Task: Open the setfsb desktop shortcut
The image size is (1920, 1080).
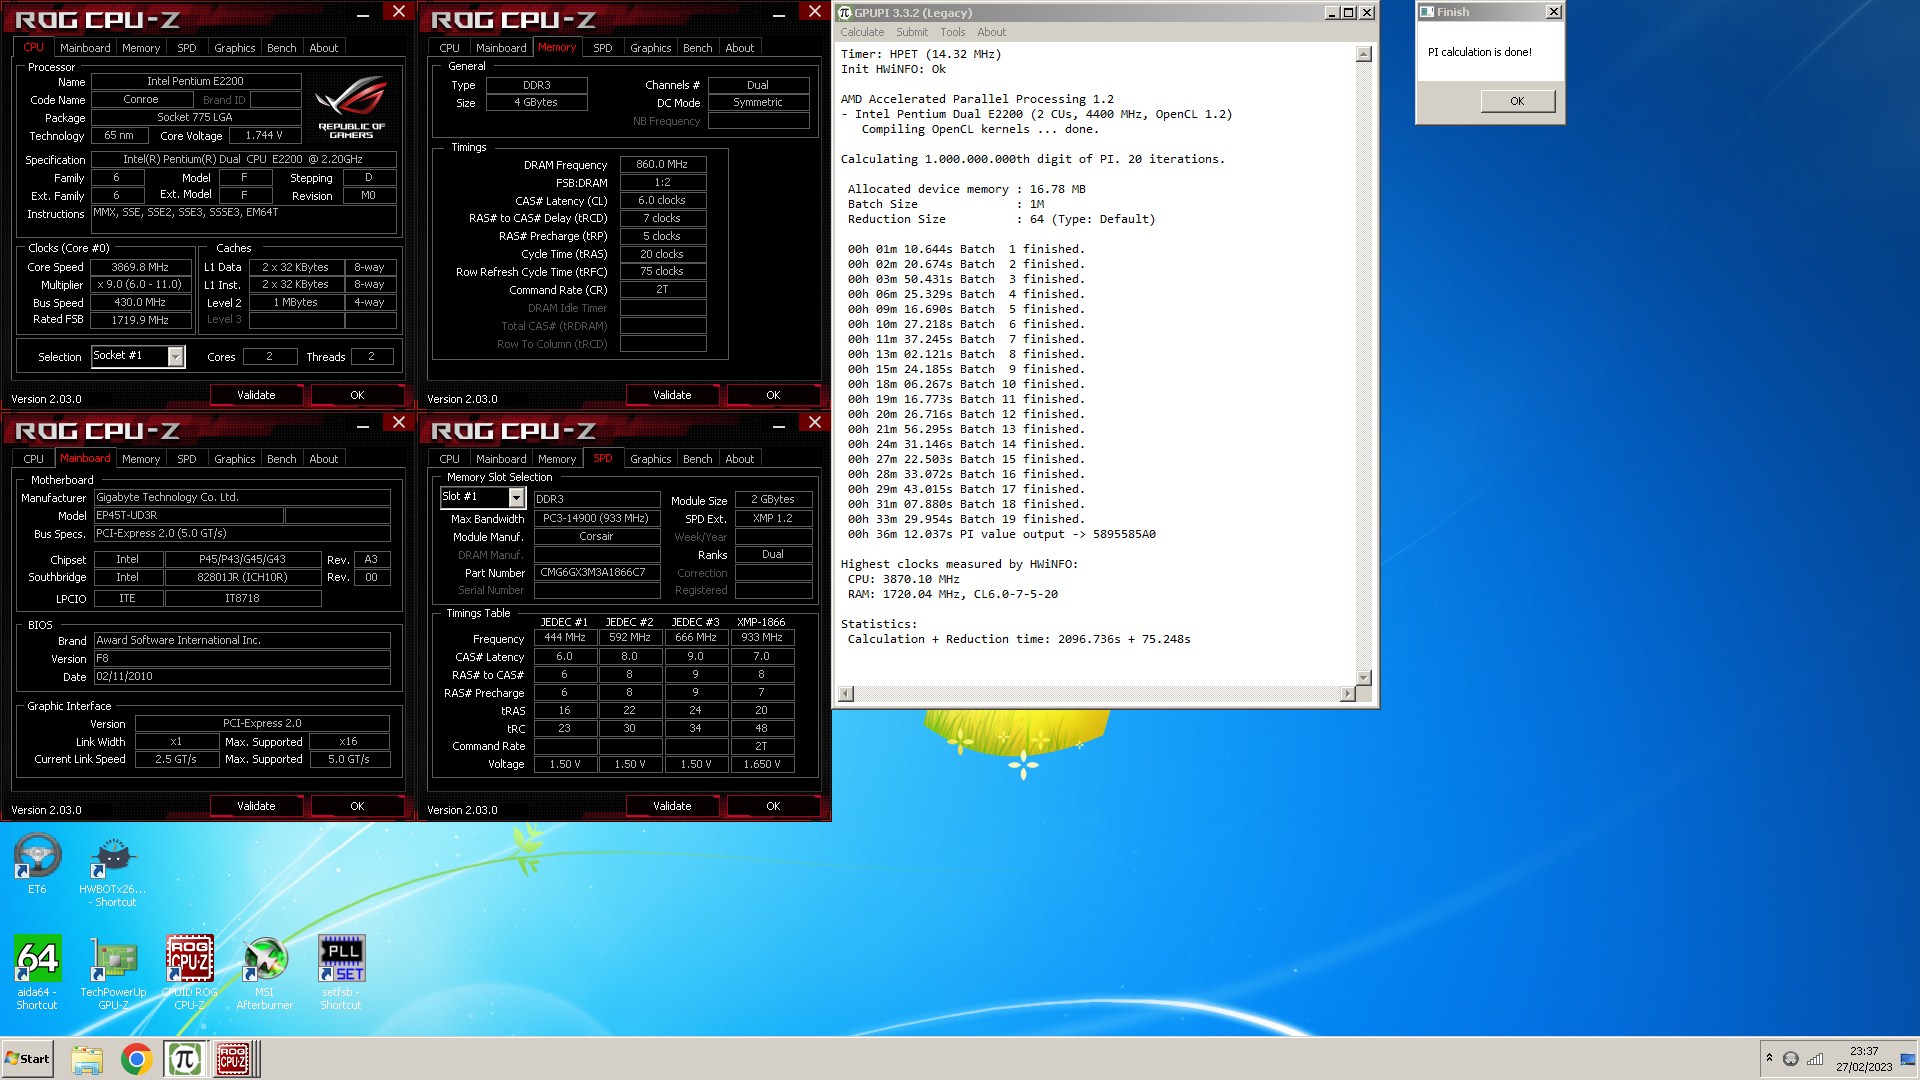Action: pos(341,972)
